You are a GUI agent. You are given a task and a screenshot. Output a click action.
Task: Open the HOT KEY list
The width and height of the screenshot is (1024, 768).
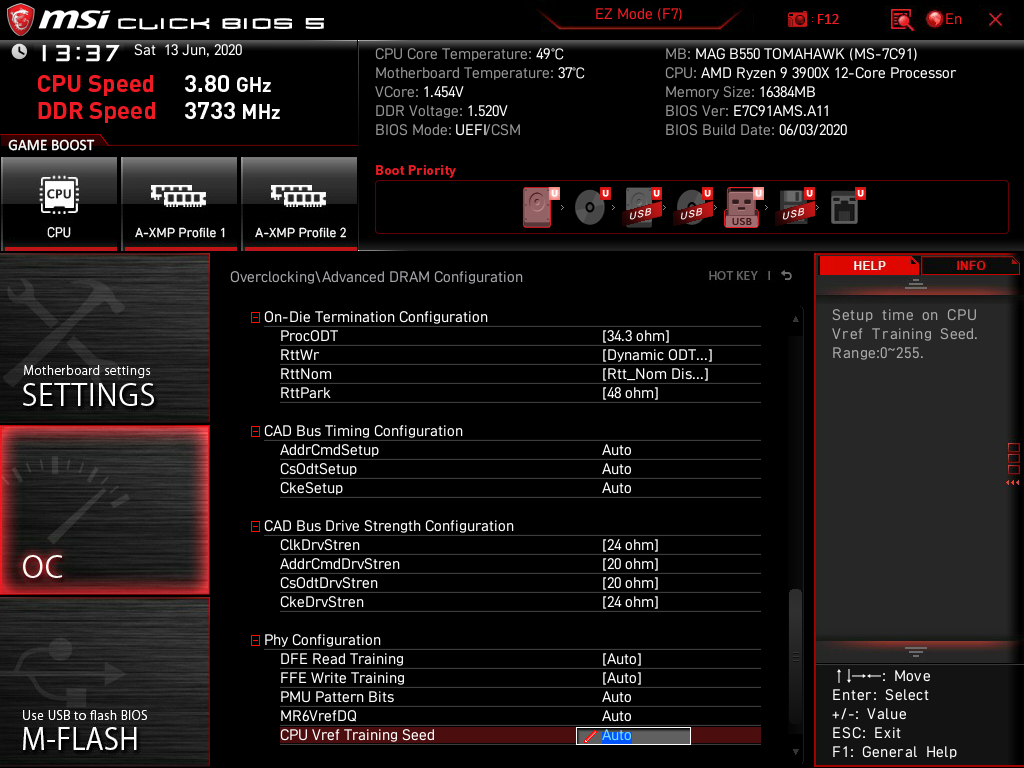pyautogui.click(x=733, y=276)
